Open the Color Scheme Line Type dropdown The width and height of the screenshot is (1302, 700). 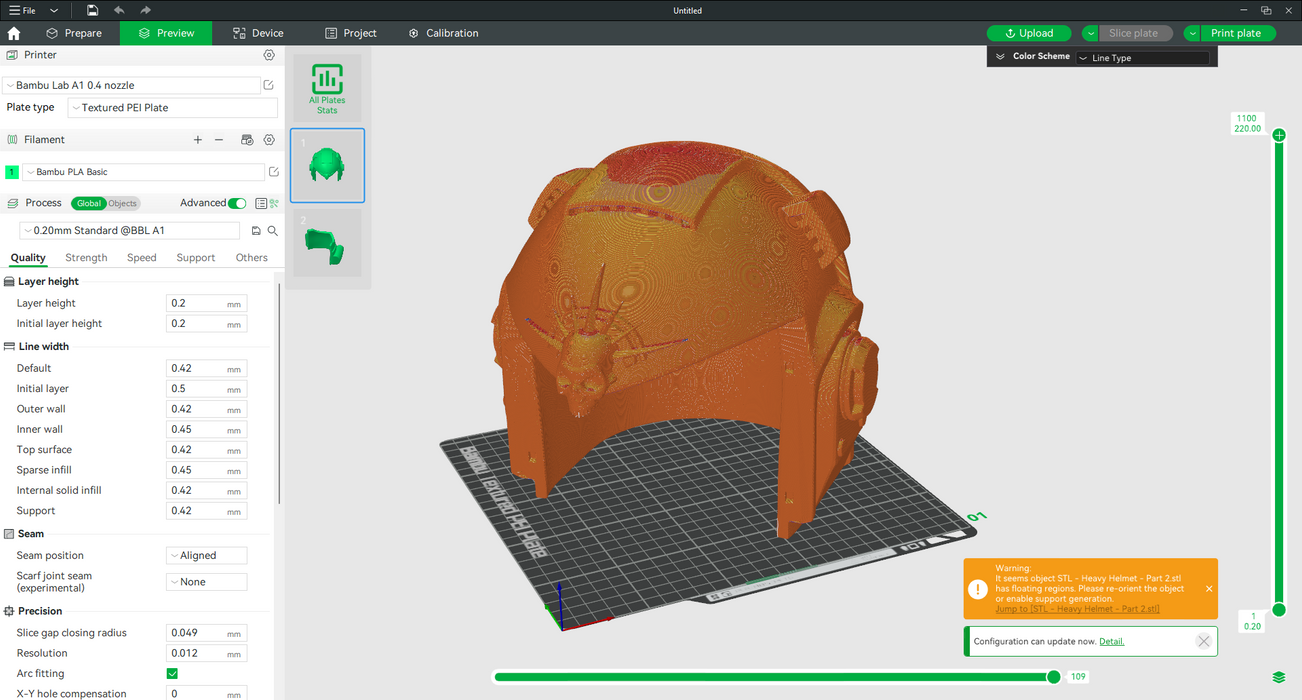pos(1142,58)
